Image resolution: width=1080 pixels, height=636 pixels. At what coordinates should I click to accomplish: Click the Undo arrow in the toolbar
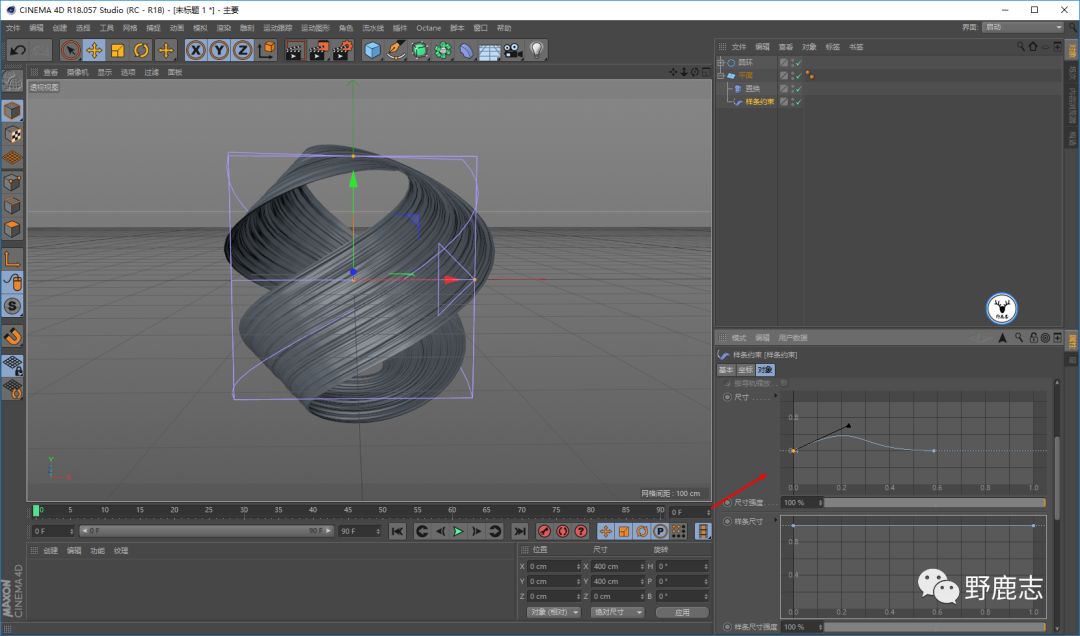click(17, 50)
